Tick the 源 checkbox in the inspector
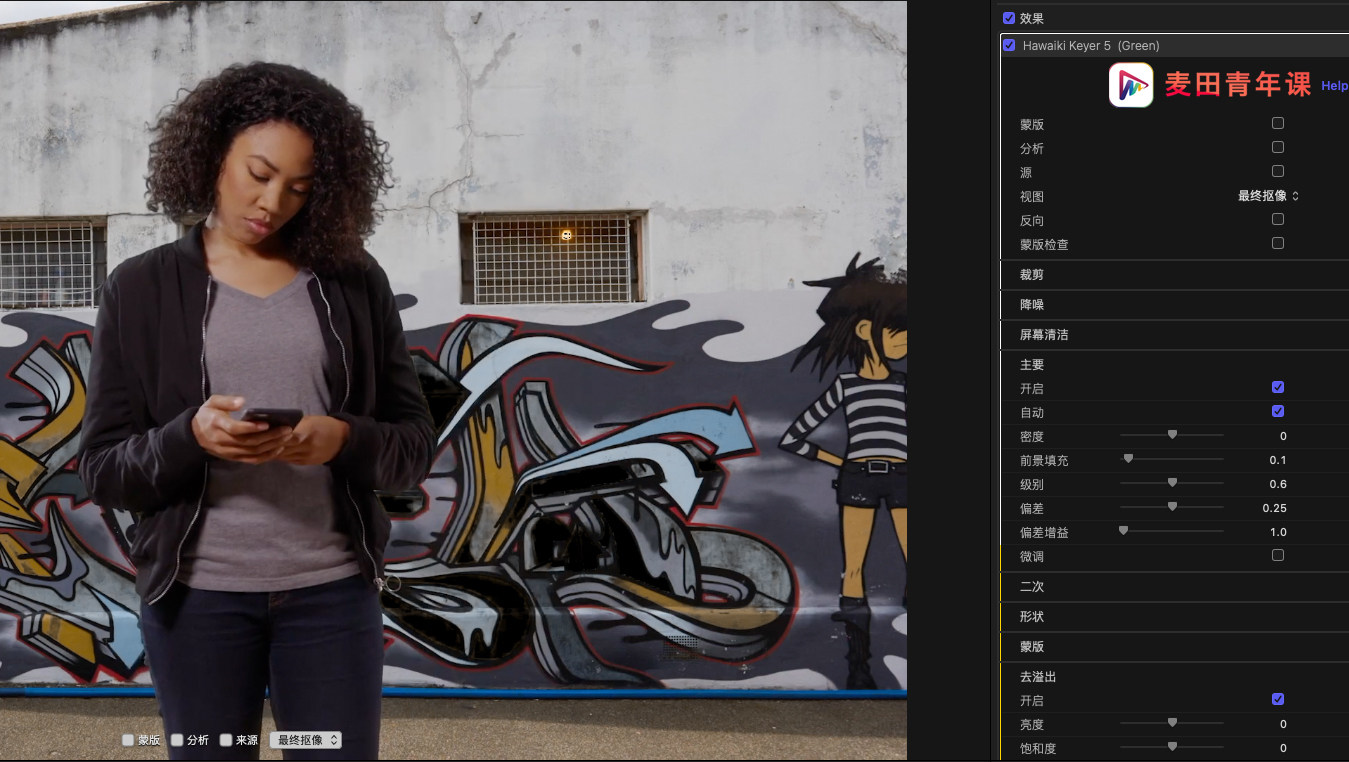 coord(1278,171)
